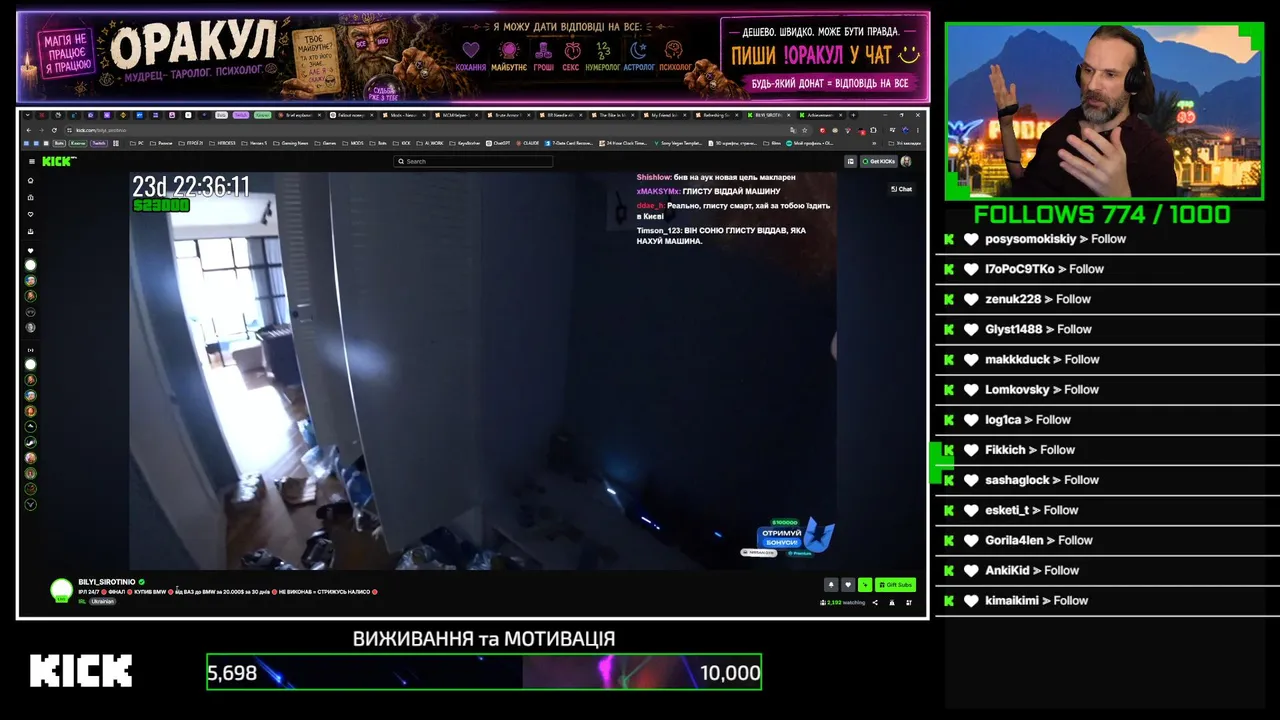Open the Fallout browser tab
This screenshot has height=720, width=1280.
[352, 115]
